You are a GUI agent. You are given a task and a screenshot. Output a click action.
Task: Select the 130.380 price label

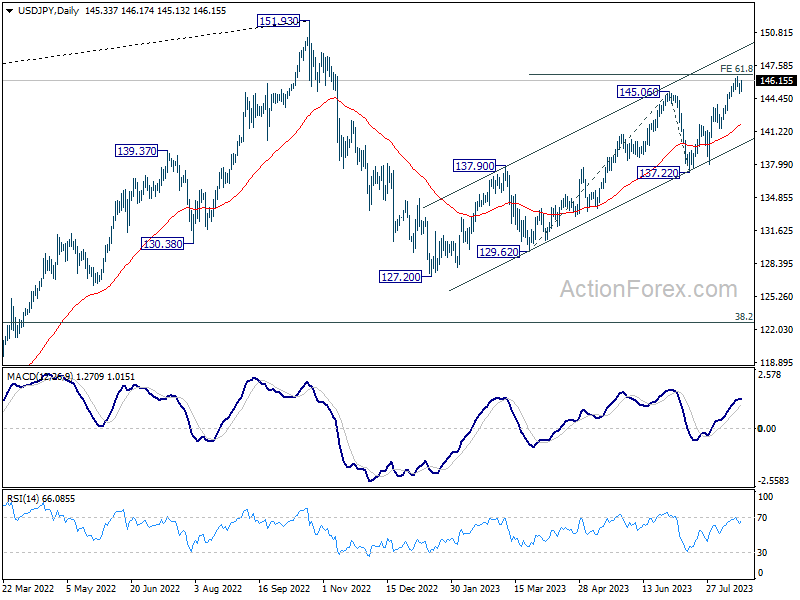click(x=163, y=244)
